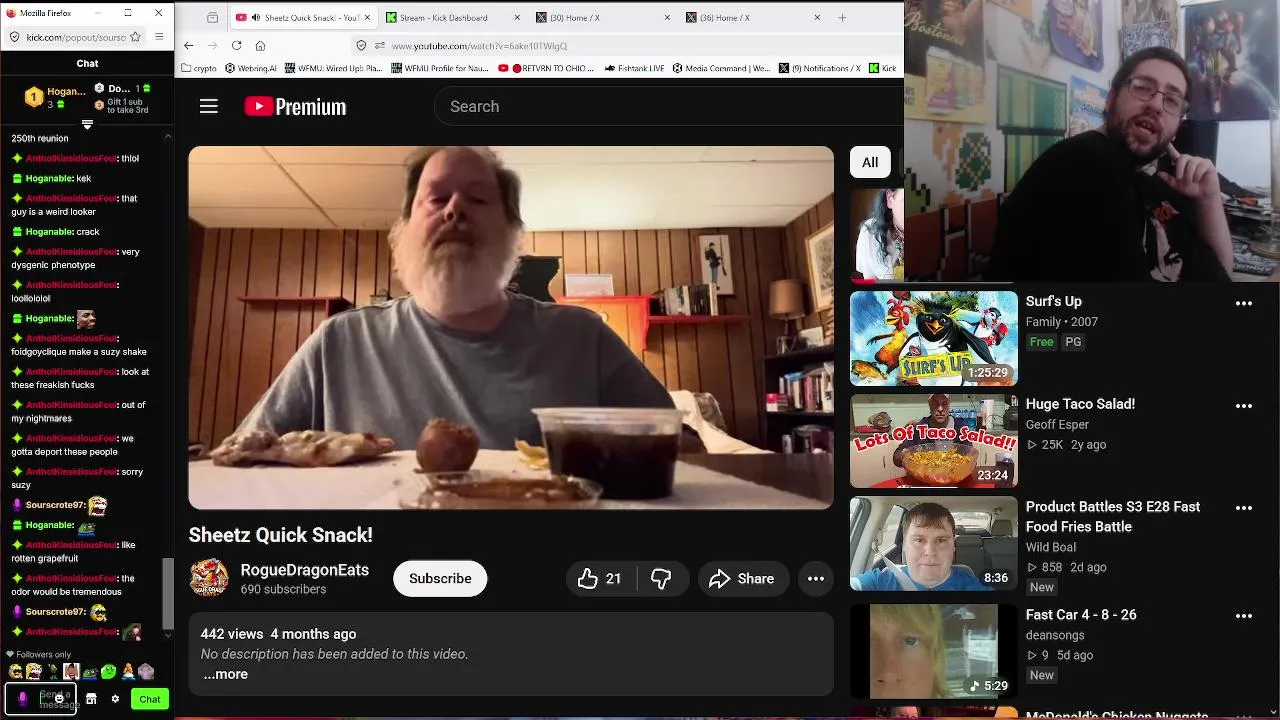
Task: Collapse the chat leaderboard handle
Action: point(87,124)
